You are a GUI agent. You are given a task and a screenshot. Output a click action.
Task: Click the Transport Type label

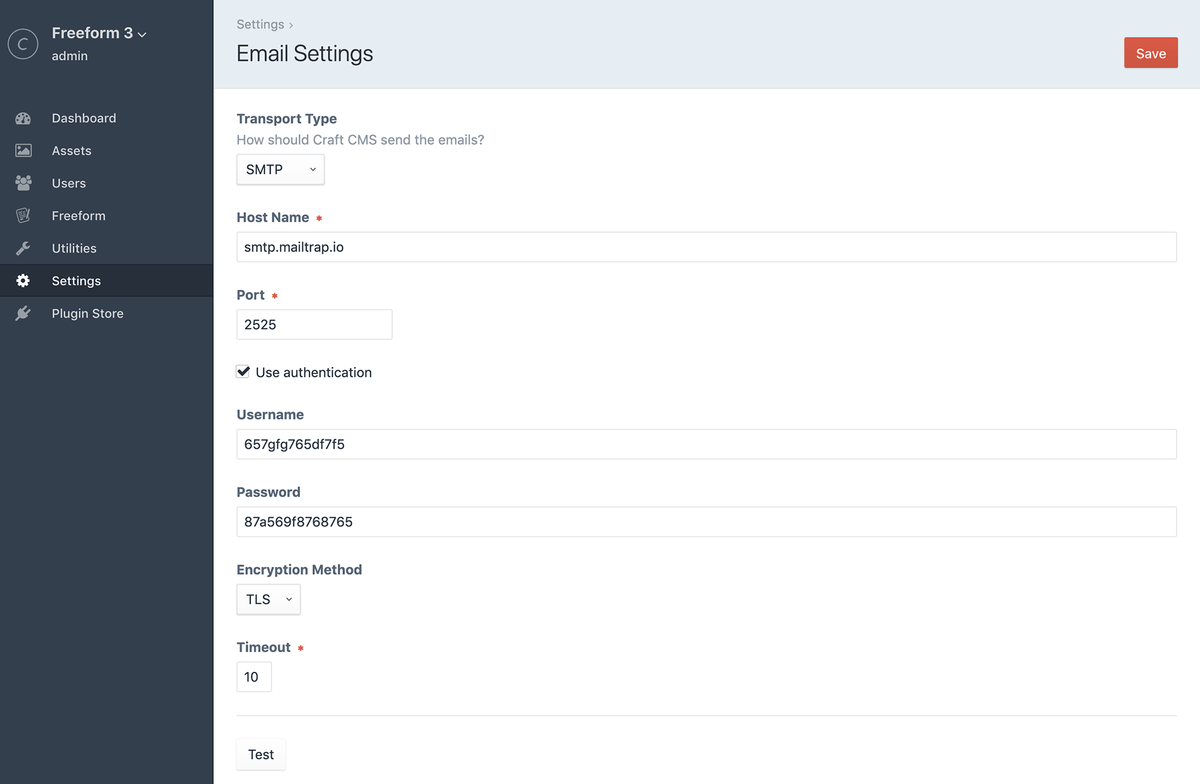coord(287,118)
